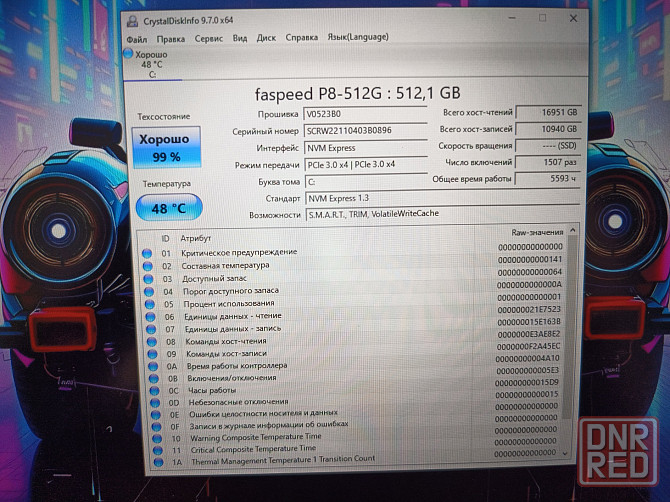This screenshot has width=670, height=502.
Task: Minimize the CrystalDiskInfo window
Action: coord(512,18)
